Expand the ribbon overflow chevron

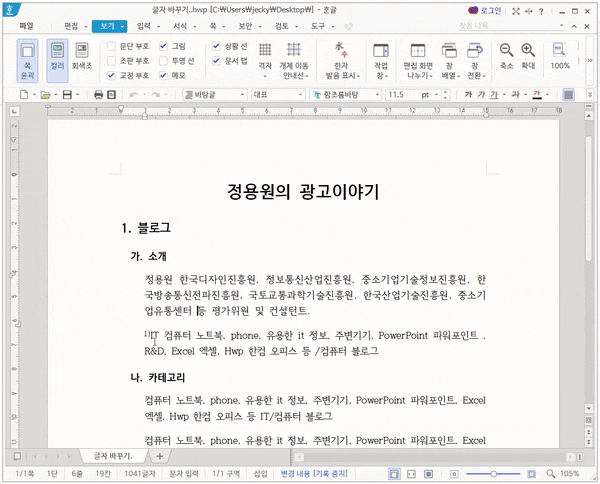pyautogui.click(x=589, y=60)
